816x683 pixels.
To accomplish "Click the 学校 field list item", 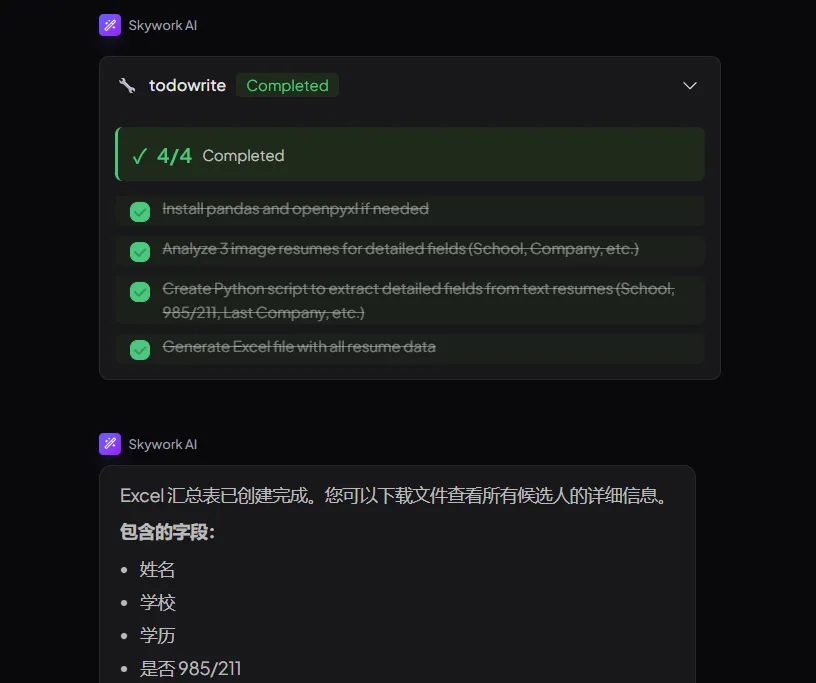I will (x=157, y=603).
